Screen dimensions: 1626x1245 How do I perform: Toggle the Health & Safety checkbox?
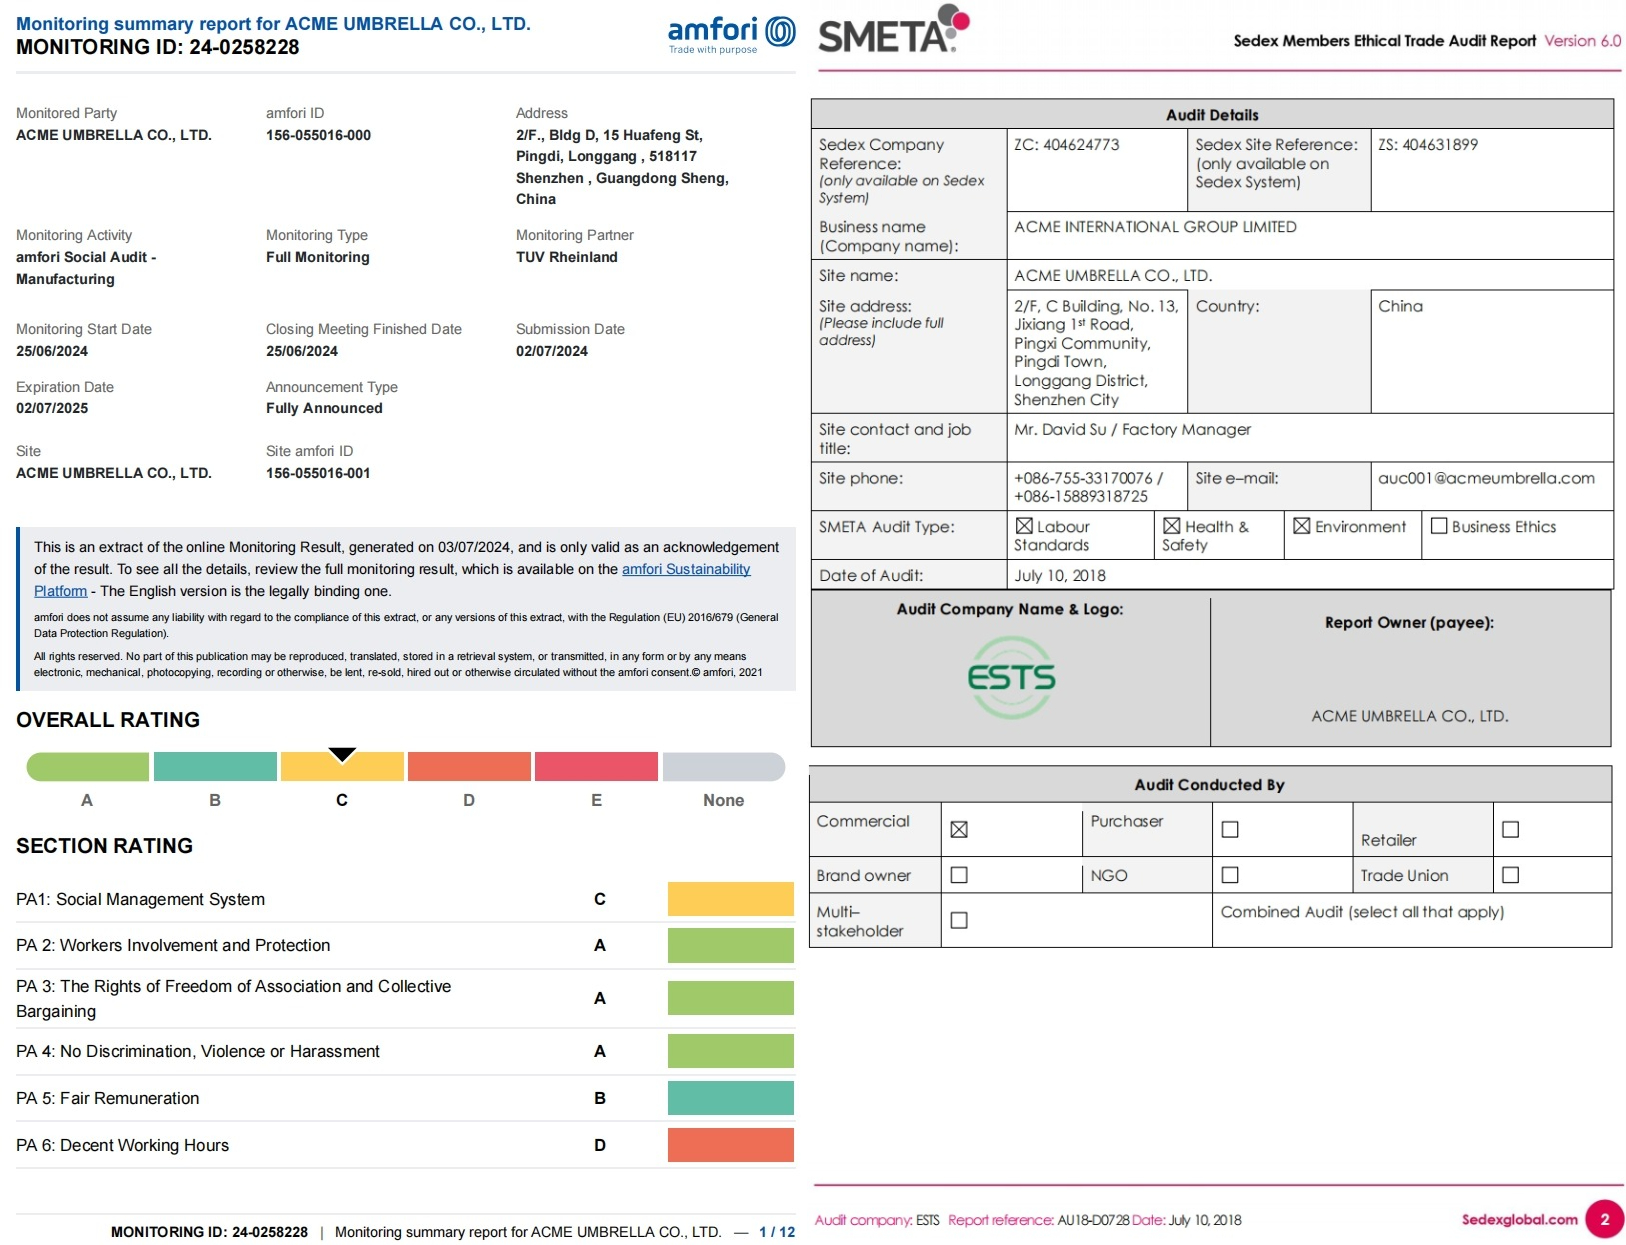tap(1171, 526)
